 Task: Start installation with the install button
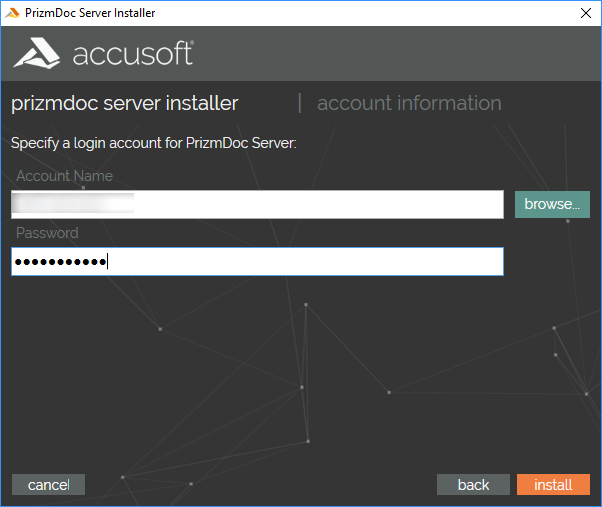pyautogui.click(x=553, y=484)
